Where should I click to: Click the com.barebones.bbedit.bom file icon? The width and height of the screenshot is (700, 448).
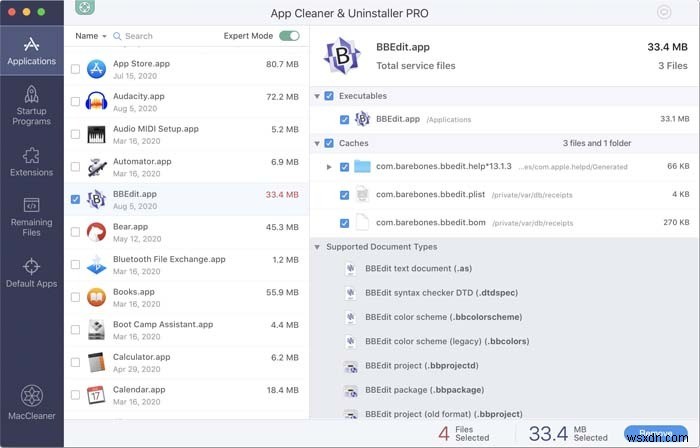pos(362,222)
